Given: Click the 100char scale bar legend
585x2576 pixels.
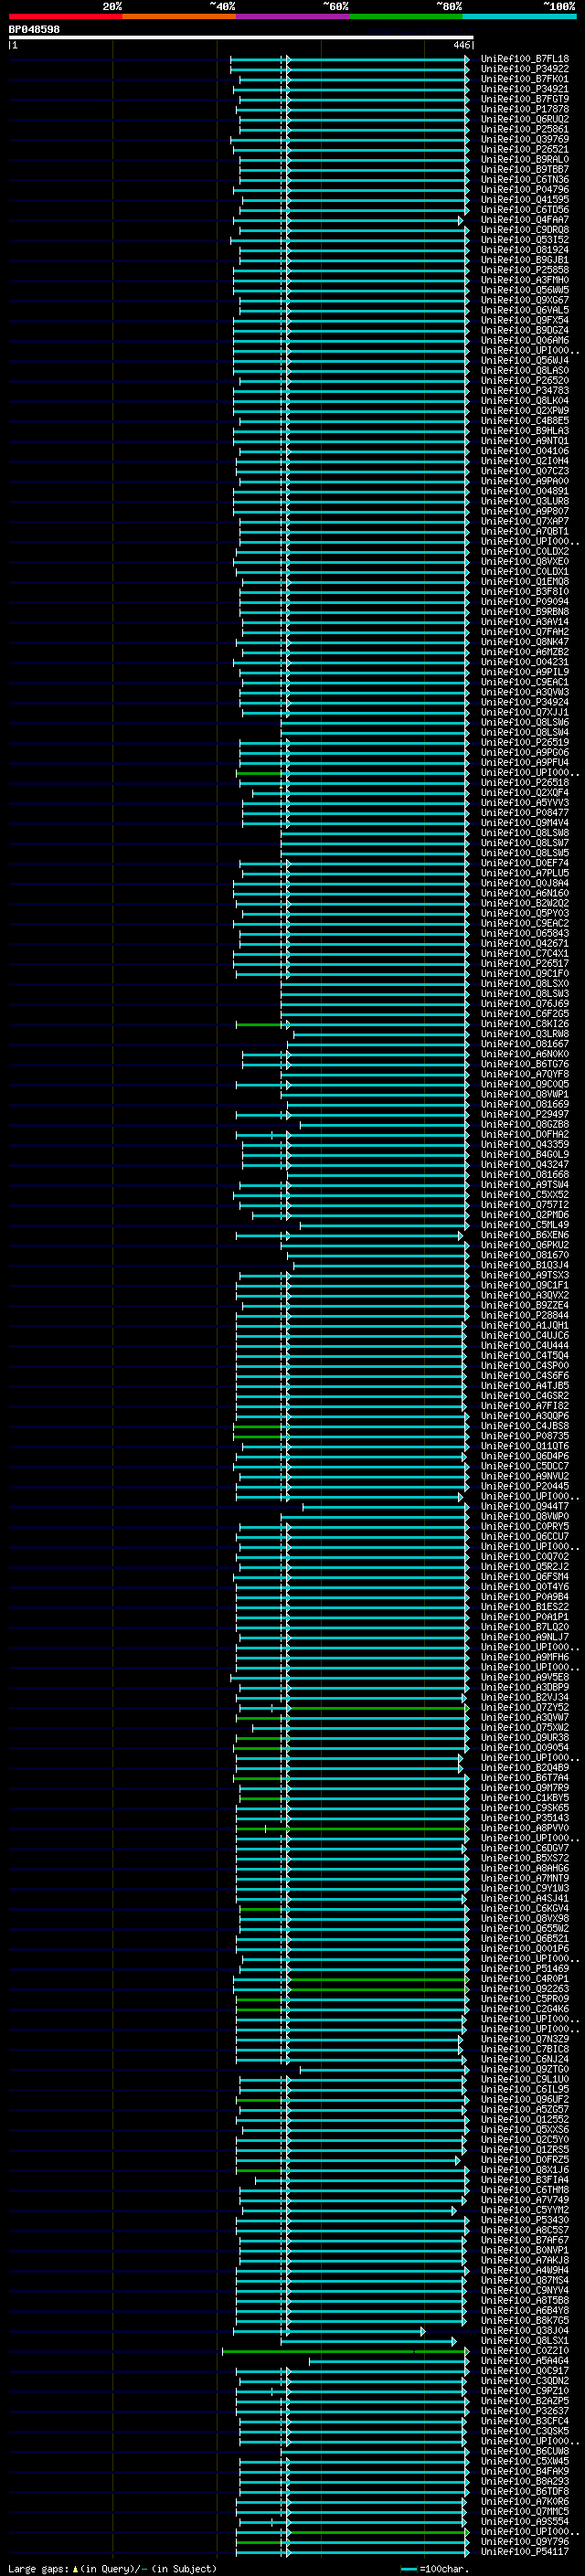Looking at the screenshot, I should tap(434, 2569).
